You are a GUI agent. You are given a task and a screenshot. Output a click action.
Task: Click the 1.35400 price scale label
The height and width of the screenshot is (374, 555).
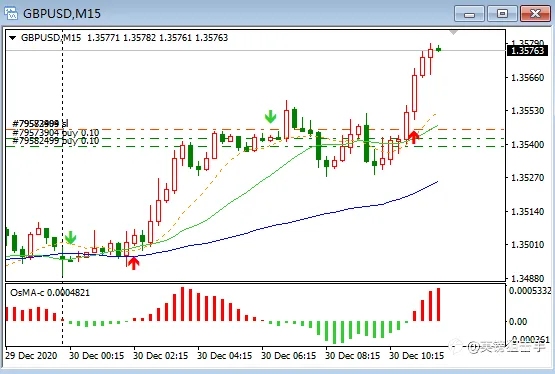pos(527,144)
